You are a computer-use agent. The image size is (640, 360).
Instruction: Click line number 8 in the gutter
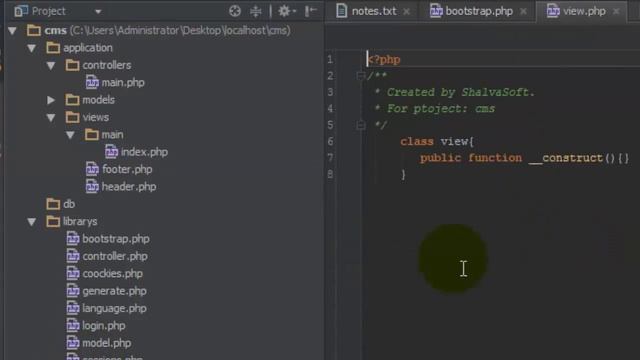click(330, 175)
